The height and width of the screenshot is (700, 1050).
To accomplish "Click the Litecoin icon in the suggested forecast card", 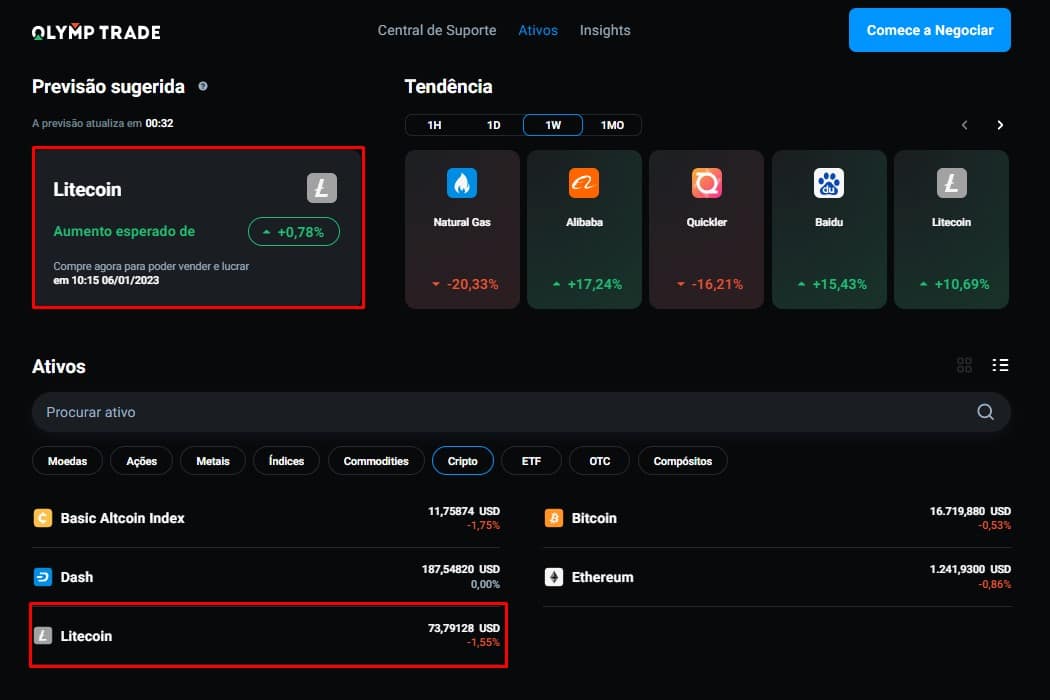I will (x=321, y=188).
